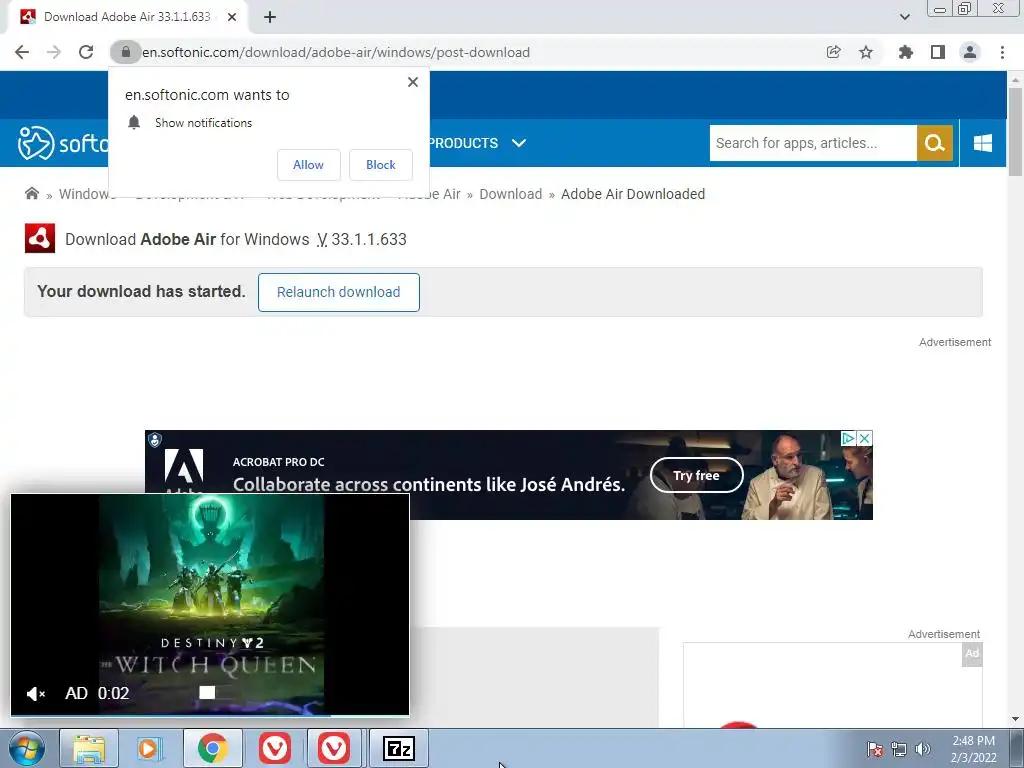The height and width of the screenshot is (768, 1024).
Task: Unmute the Destiny 2 video ad
Action: click(36, 694)
